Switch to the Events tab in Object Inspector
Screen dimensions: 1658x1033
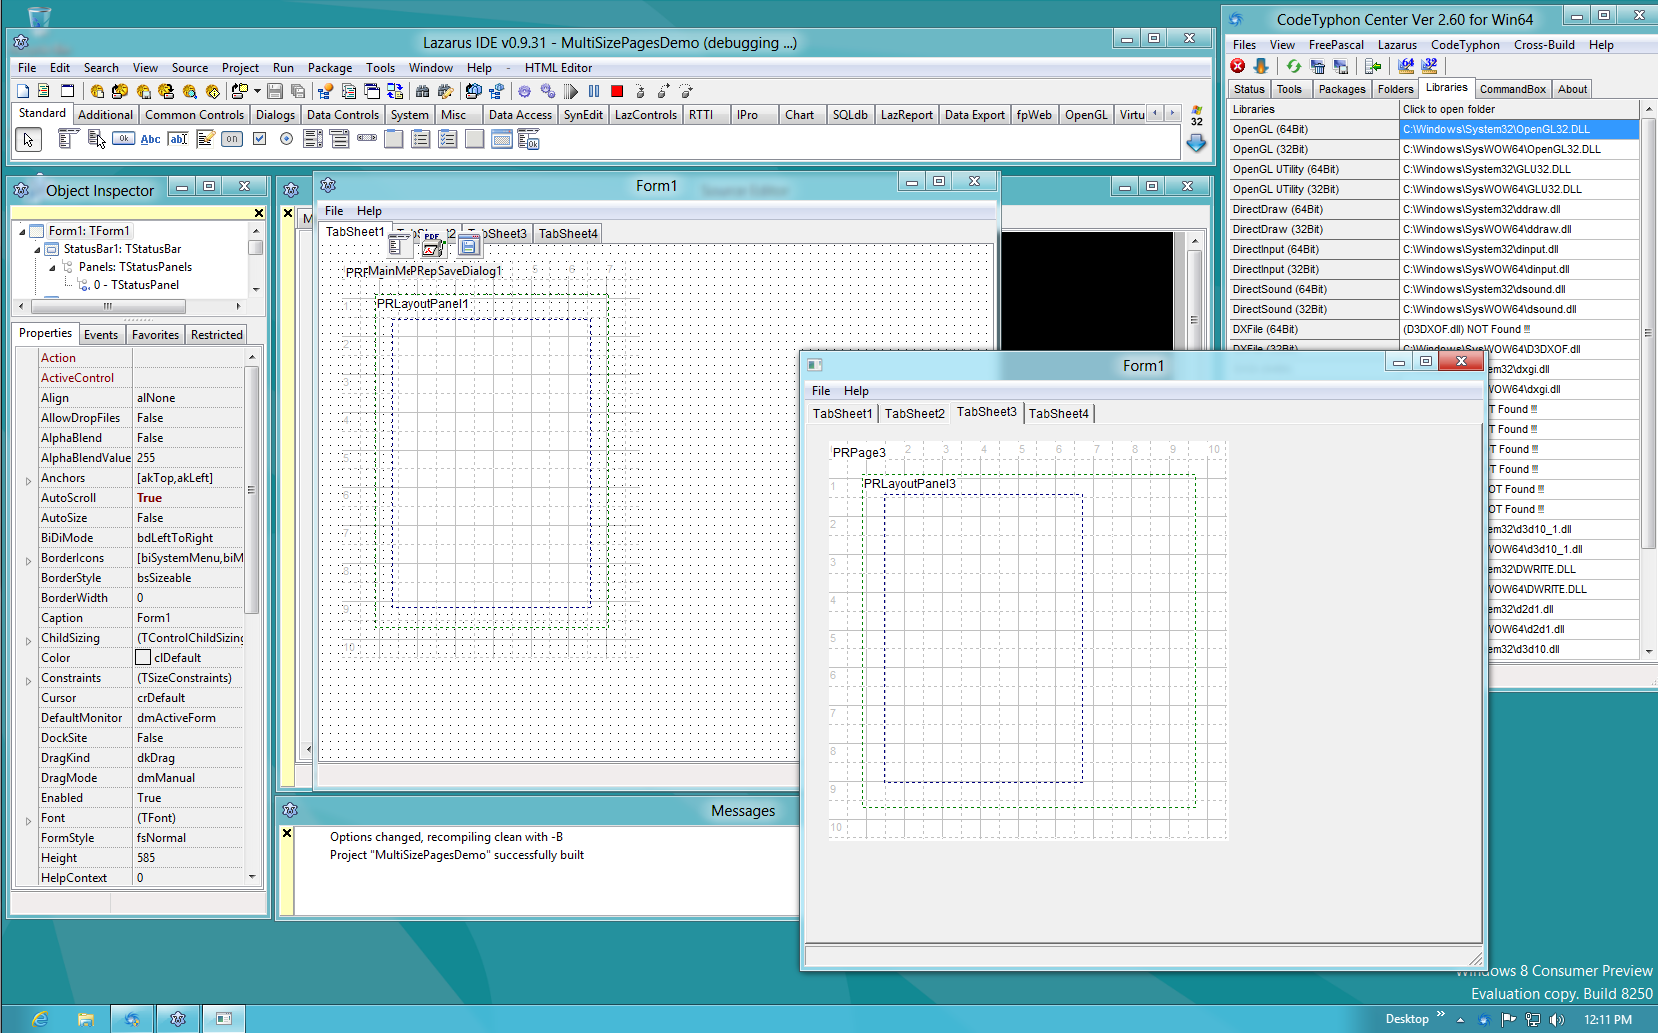tap(101, 335)
